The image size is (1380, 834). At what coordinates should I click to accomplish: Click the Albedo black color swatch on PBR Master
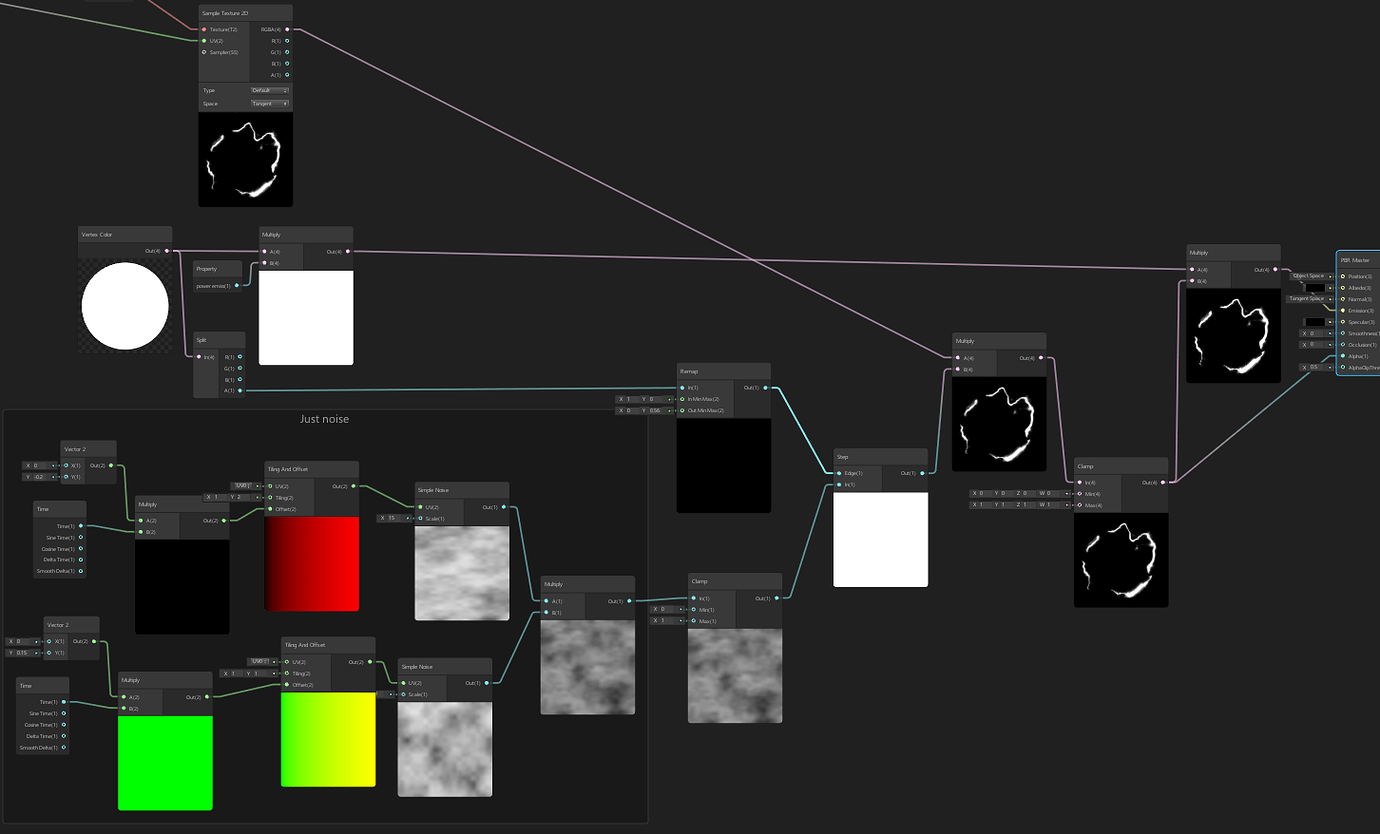click(x=1315, y=288)
